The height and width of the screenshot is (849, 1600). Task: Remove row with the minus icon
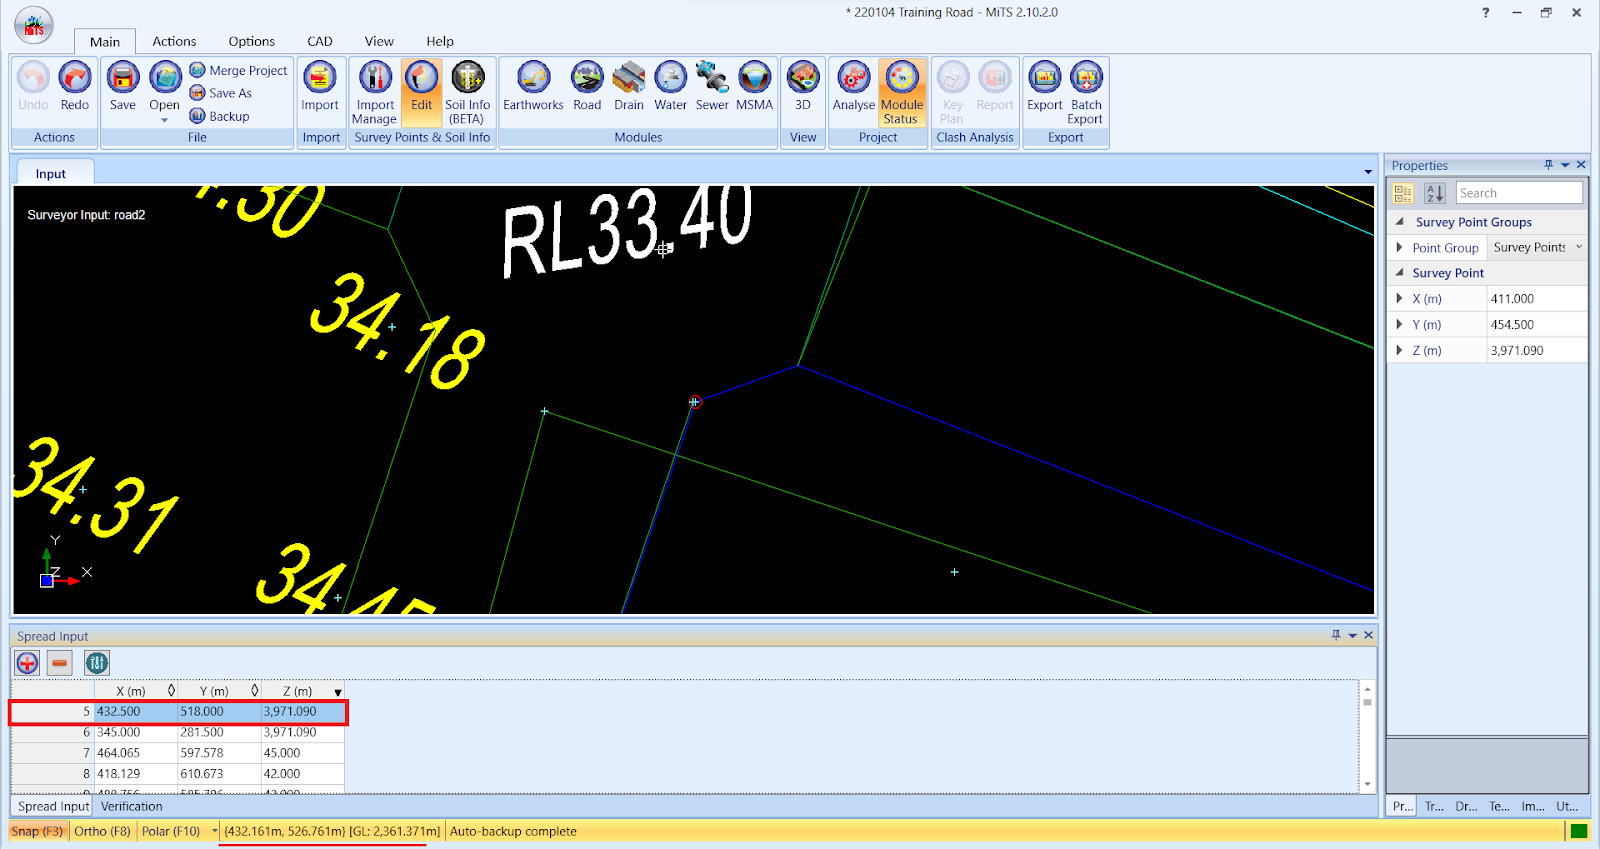click(60, 662)
